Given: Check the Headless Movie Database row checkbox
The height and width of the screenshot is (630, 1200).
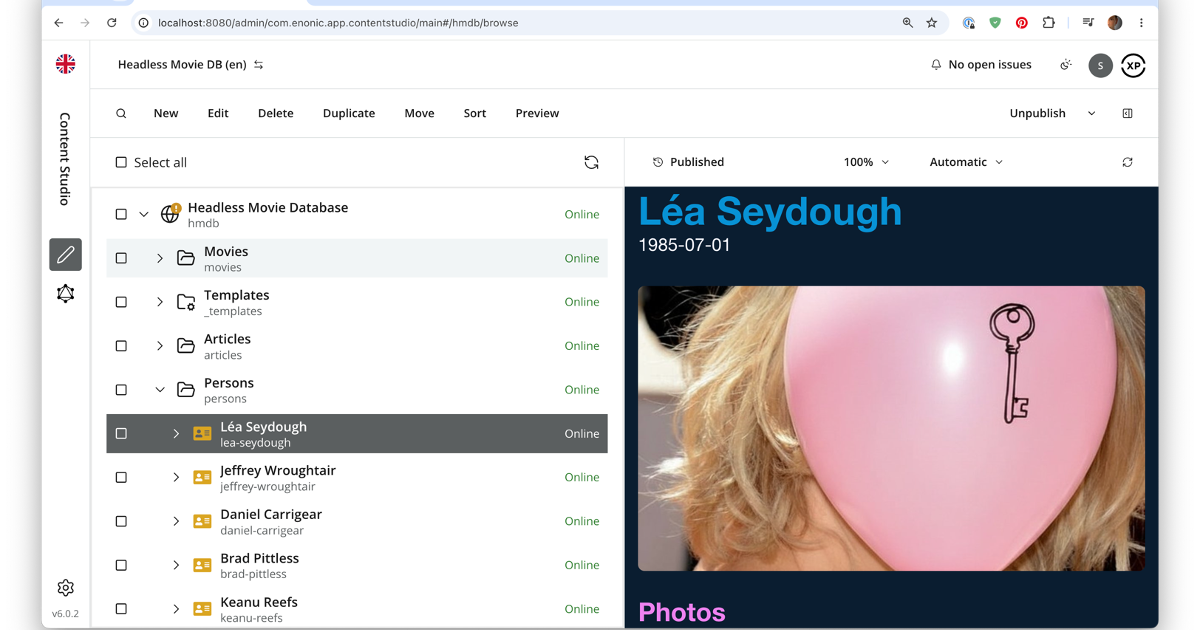Looking at the screenshot, I should coord(121,214).
